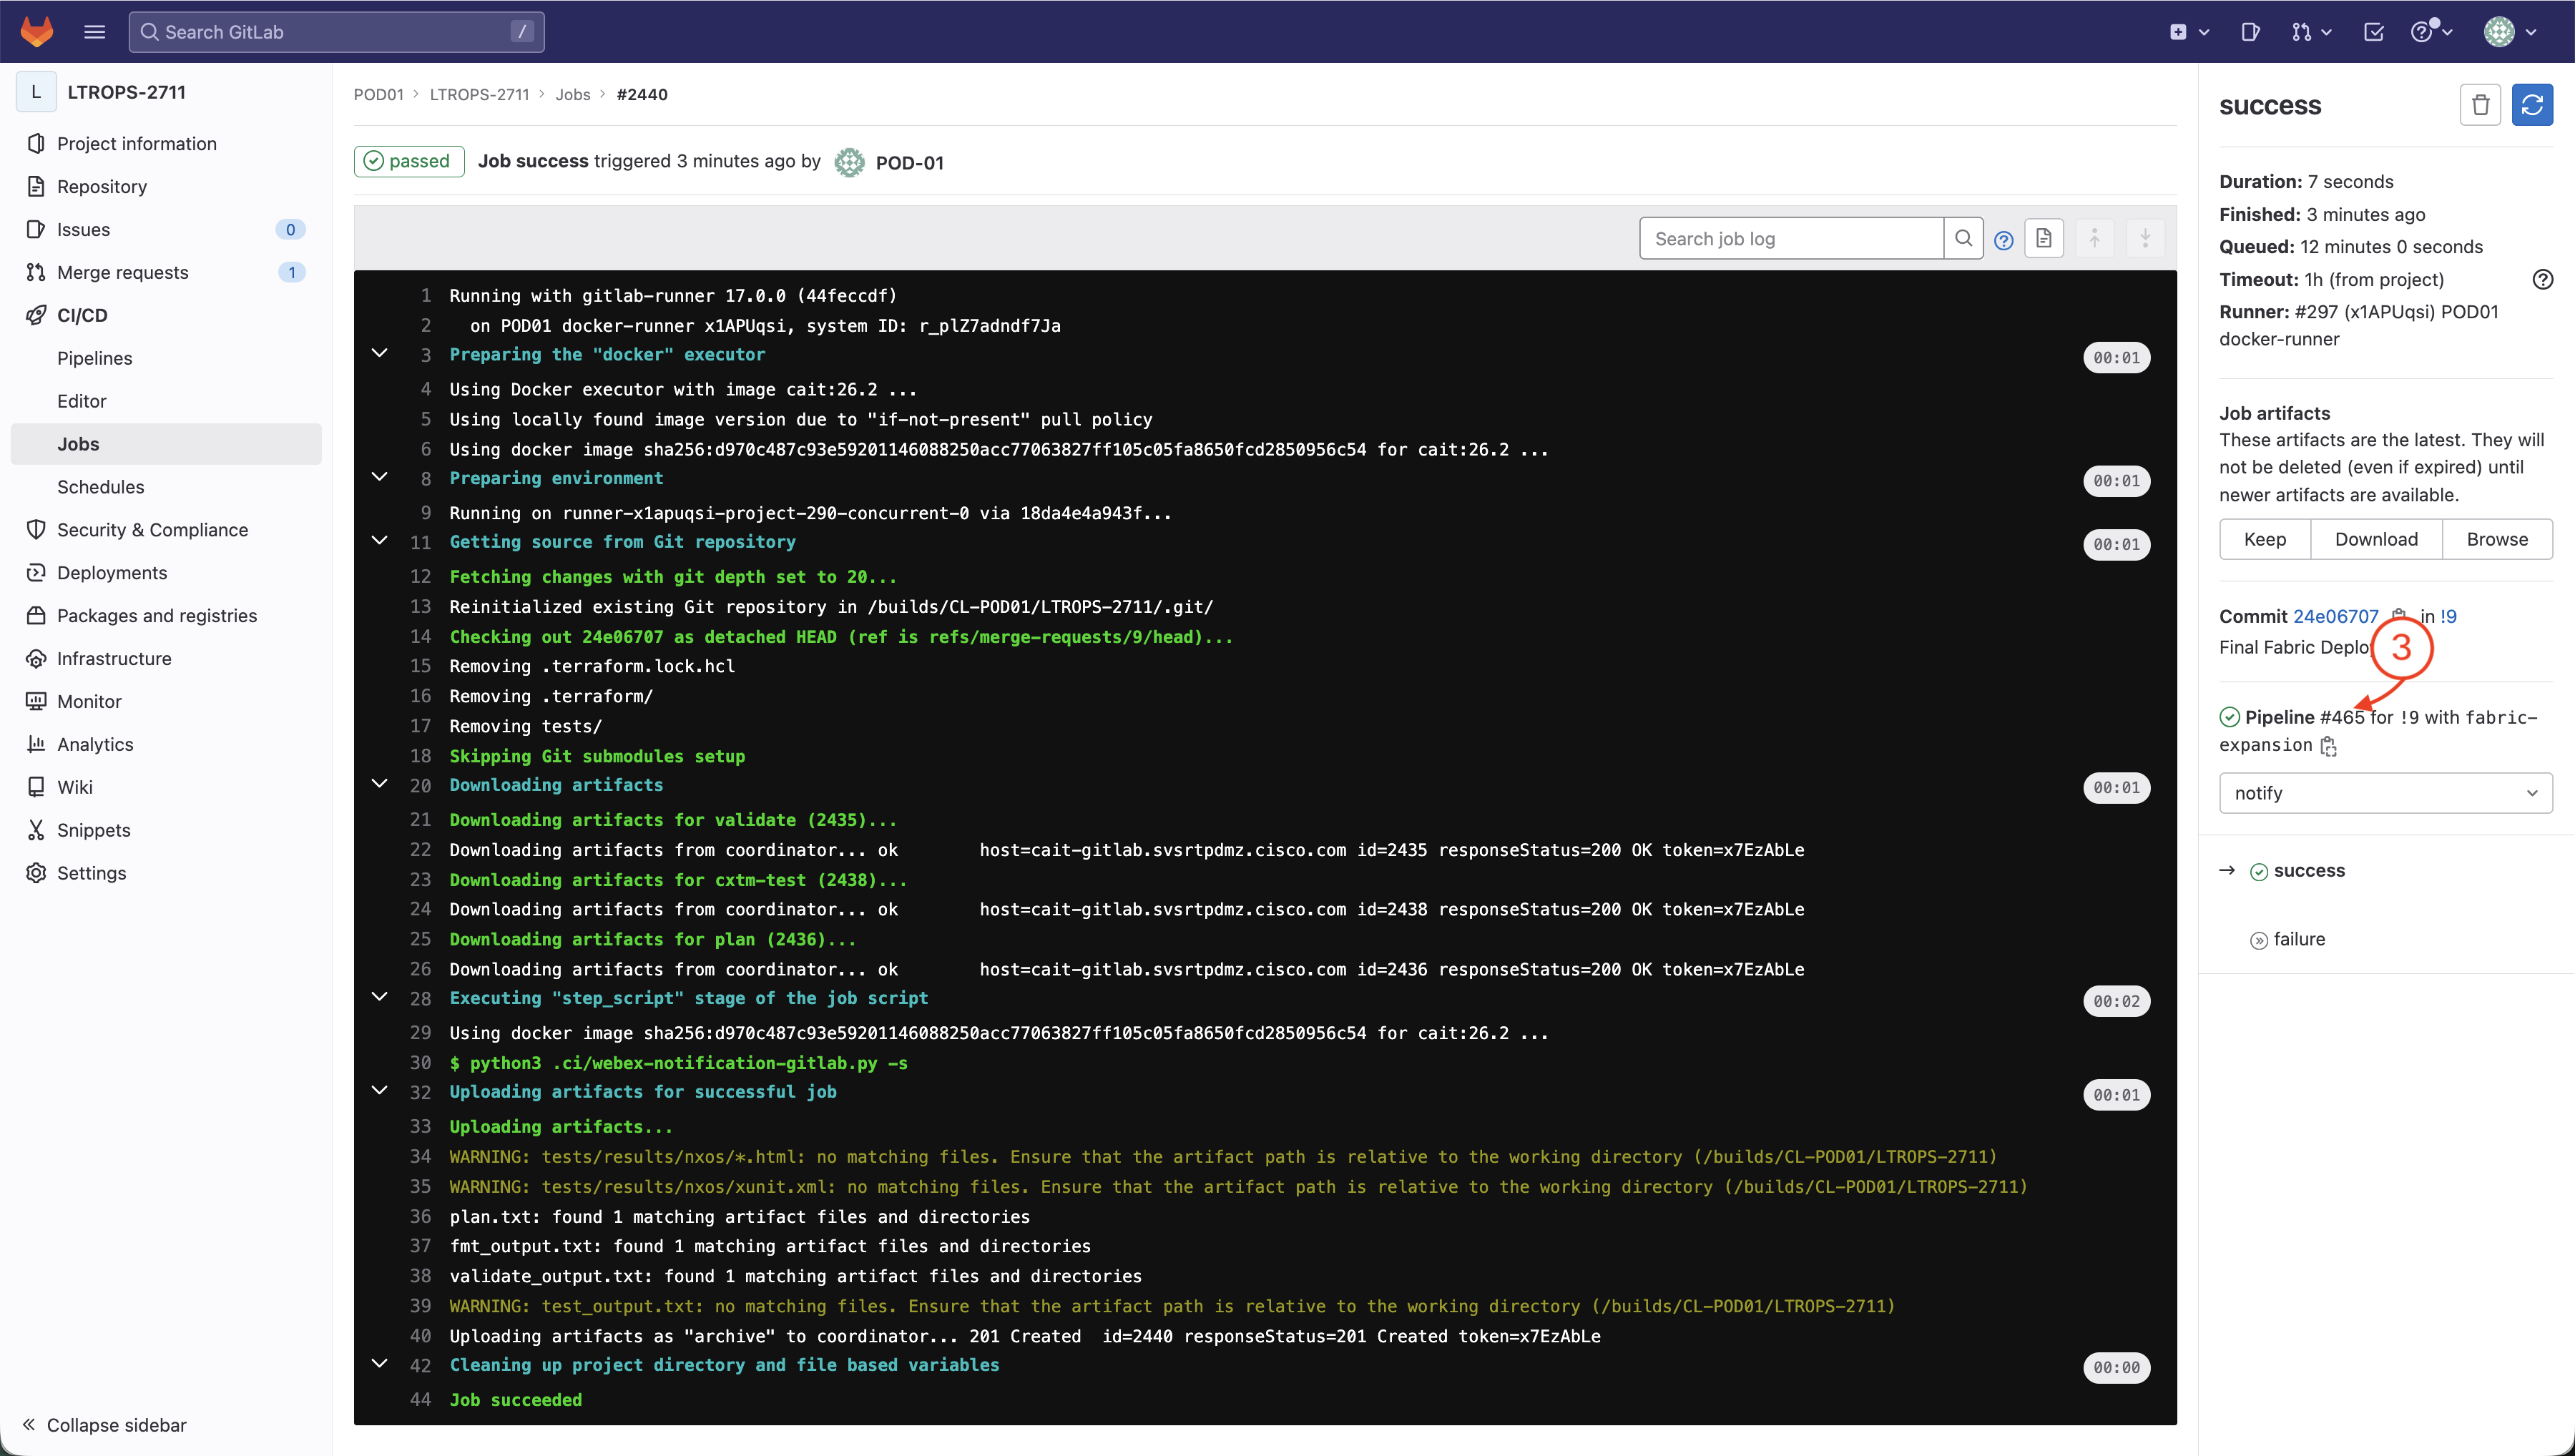
Task: Click the Download artifacts button
Action: point(2376,540)
